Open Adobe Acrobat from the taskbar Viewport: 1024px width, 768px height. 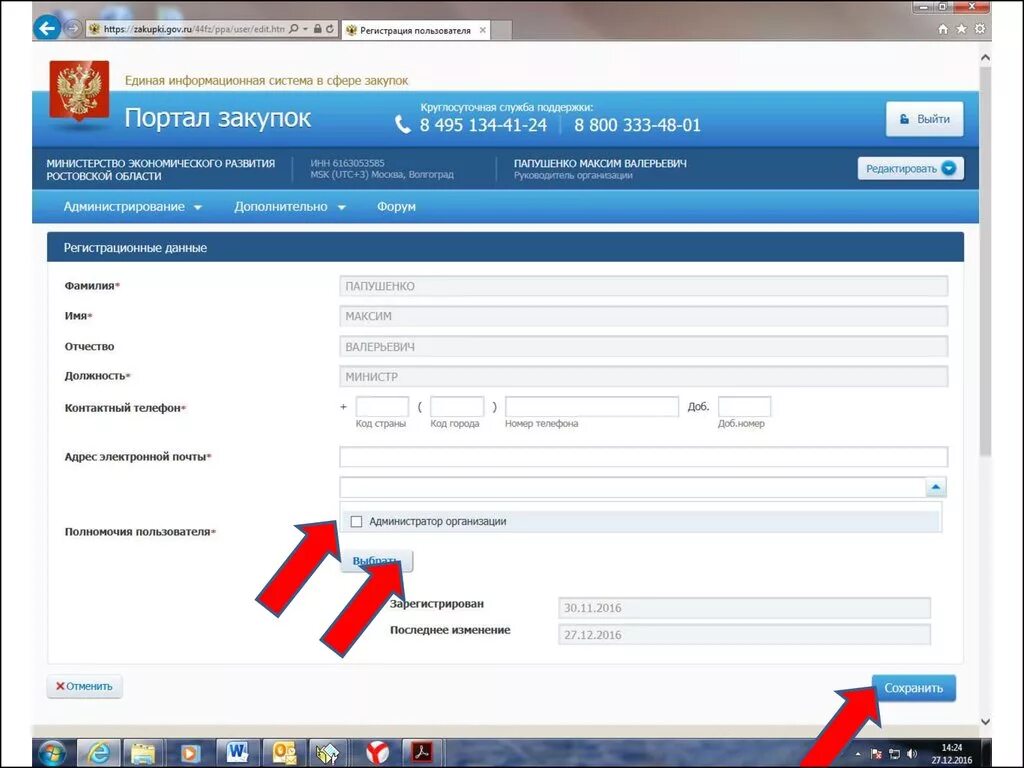point(423,754)
